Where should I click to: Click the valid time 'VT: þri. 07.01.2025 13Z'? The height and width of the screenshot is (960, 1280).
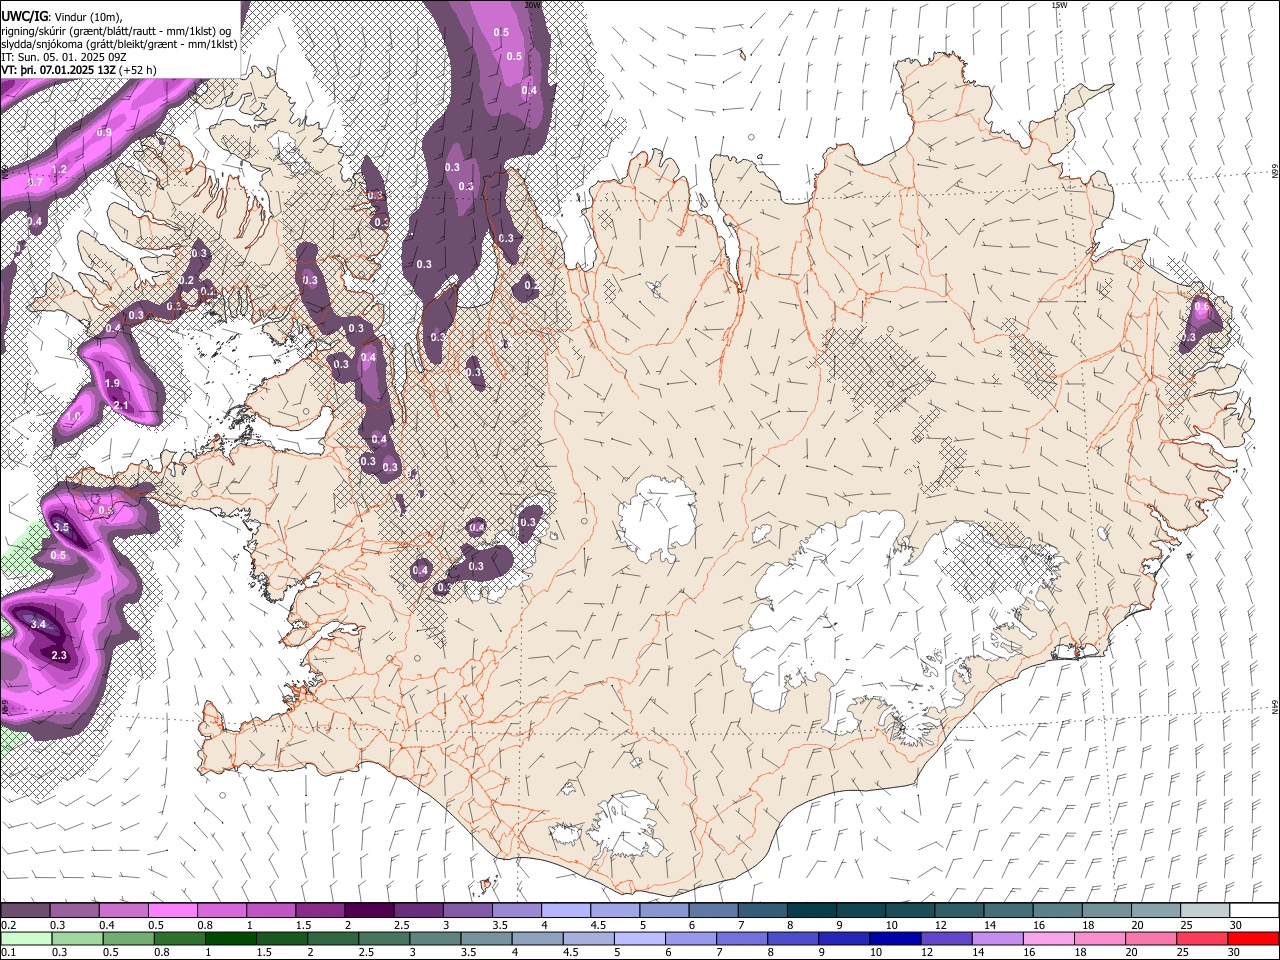click(x=59, y=70)
